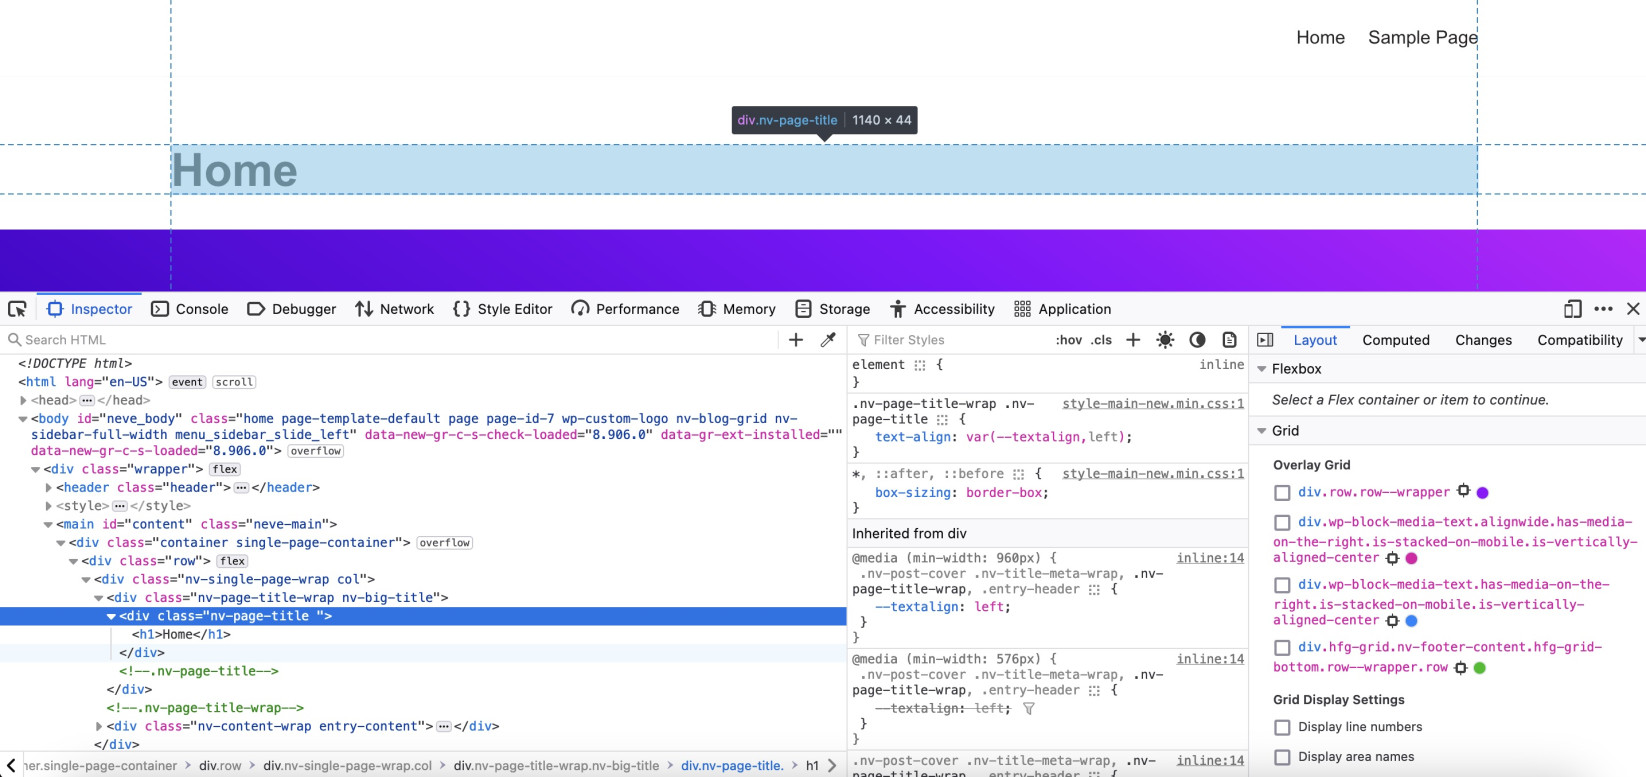
Task: Open the Changes sidebar tab
Action: (1483, 340)
